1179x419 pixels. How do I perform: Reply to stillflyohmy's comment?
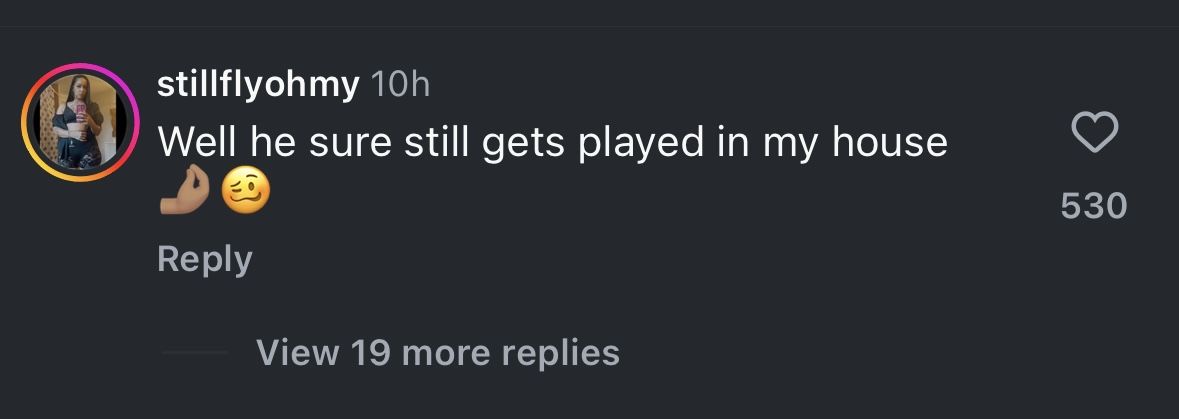pyautogui.click(x=204, y=259)
